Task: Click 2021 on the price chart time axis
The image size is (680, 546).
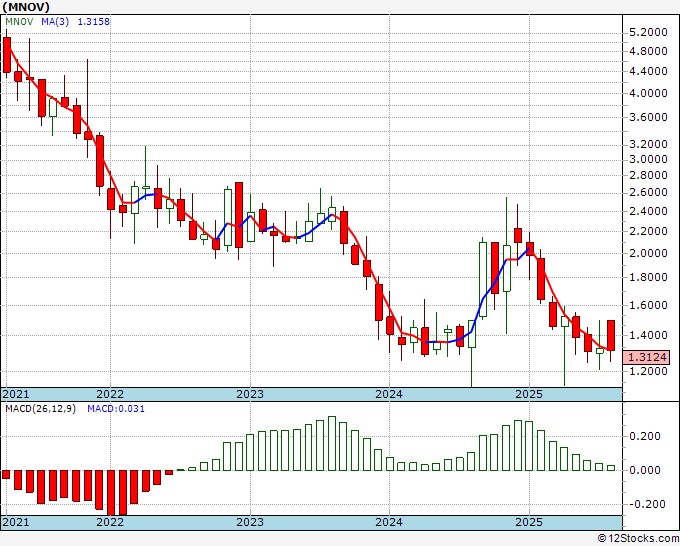Action: tap(16, 394)
